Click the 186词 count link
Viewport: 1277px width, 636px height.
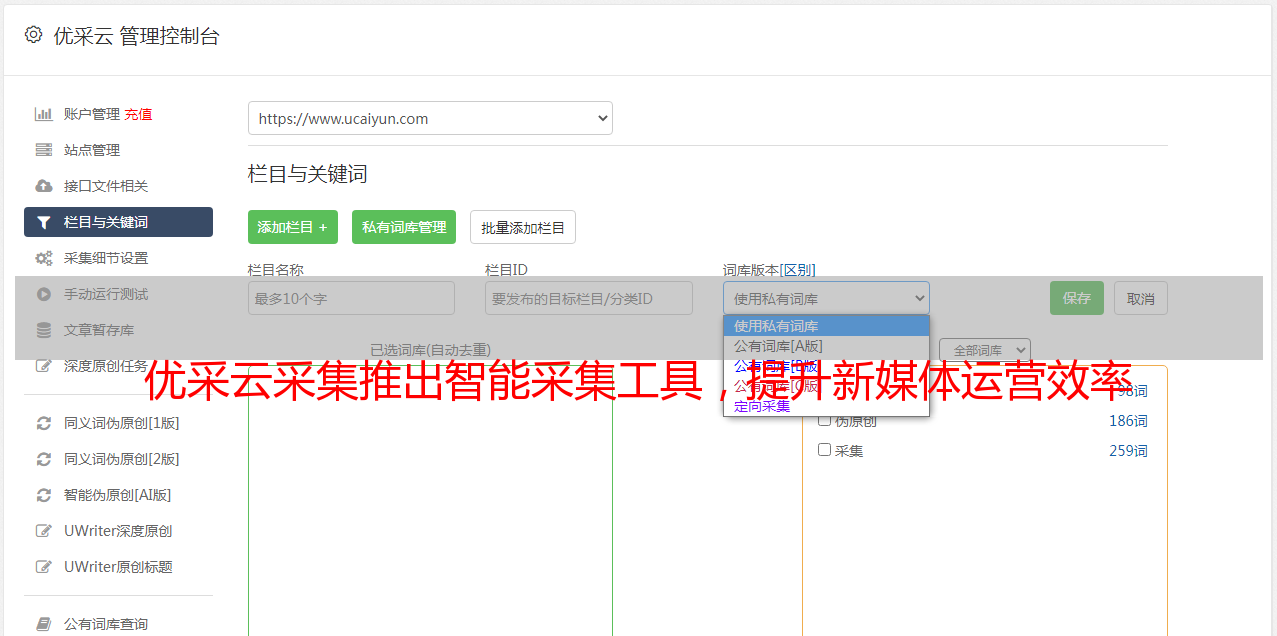(x=1128, y=421)
